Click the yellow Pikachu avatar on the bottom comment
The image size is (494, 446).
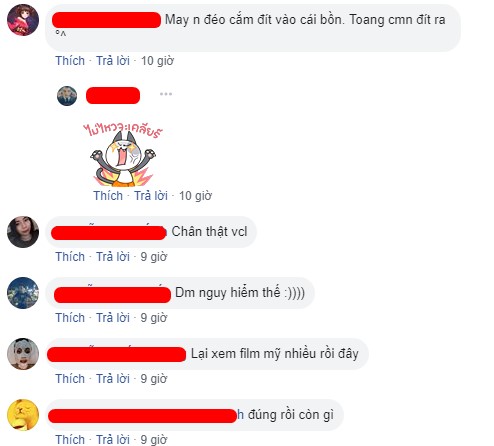23,415
